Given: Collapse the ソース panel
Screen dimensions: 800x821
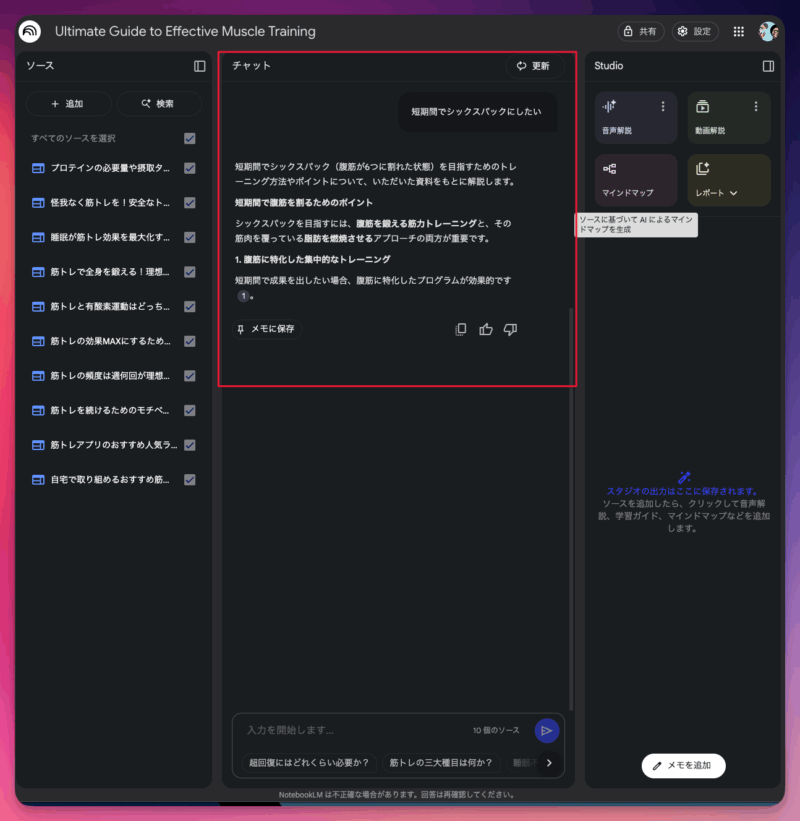Looking at the screenshot, I should pyautogui.click(x=199, y=66).
